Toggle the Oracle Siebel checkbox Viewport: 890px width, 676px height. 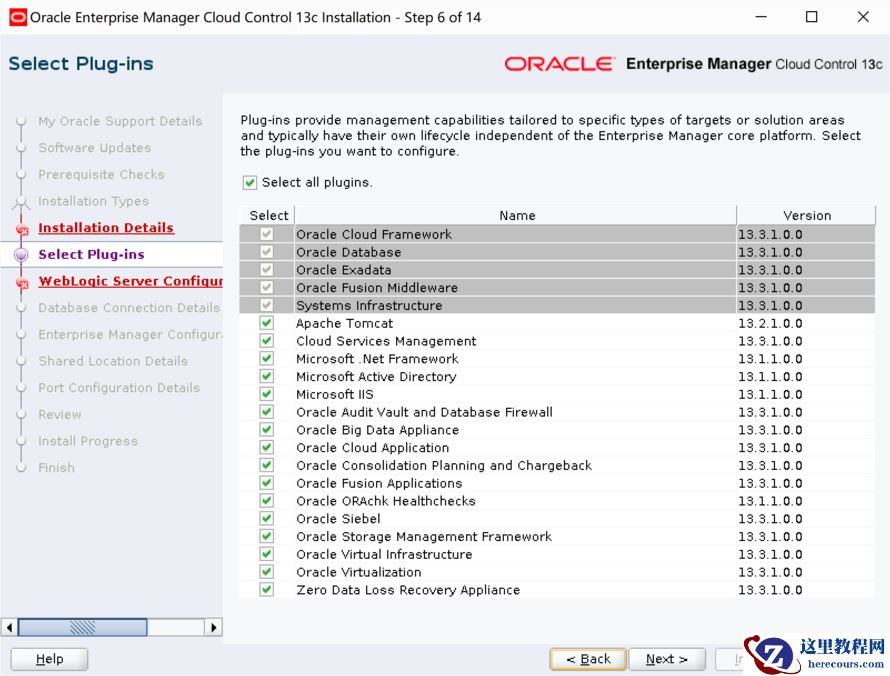click(266, 518)
